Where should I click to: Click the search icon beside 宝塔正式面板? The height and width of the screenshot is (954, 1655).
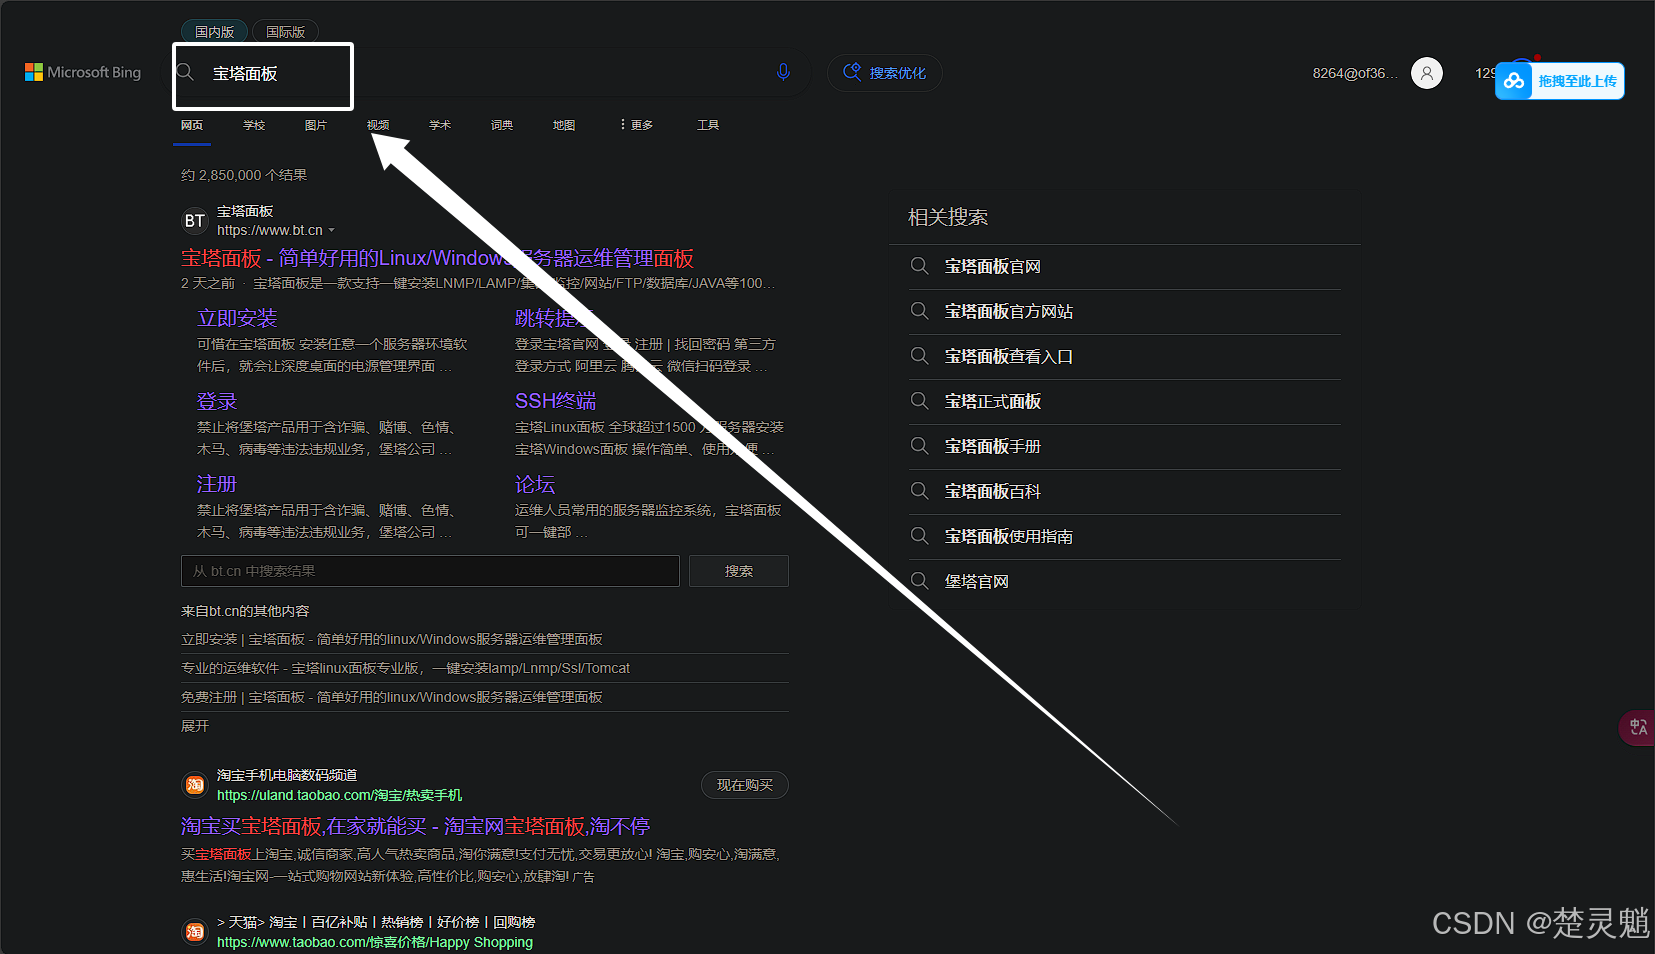pyautogui.click(x=920, y=401)
